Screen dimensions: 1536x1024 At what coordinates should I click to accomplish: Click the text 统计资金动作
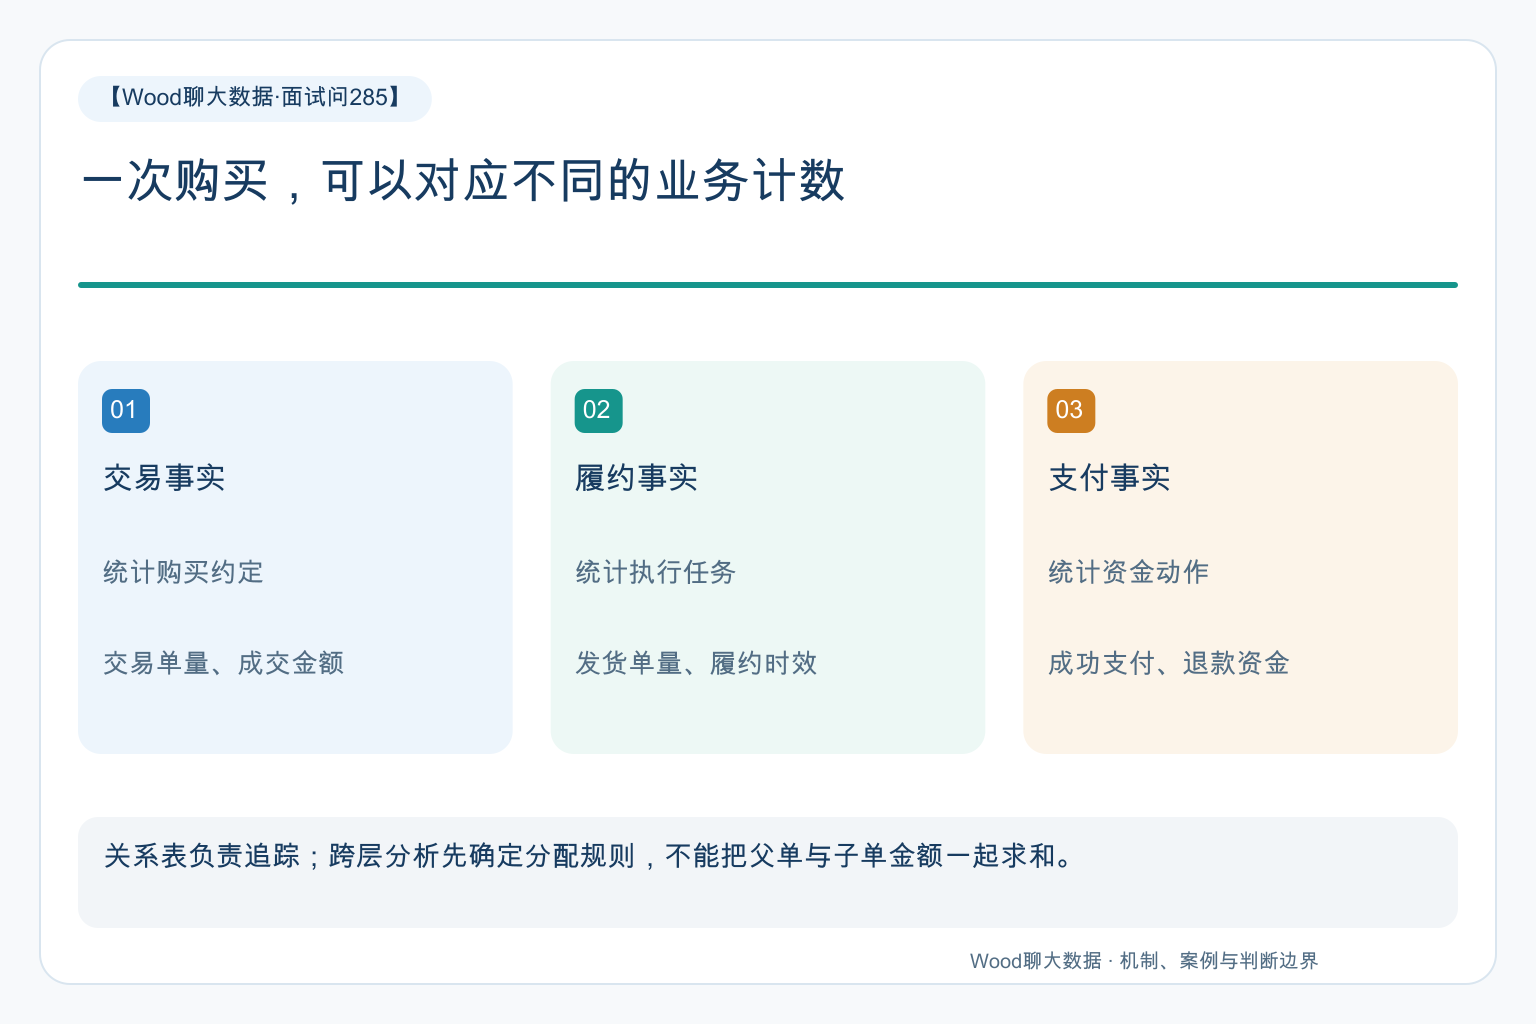tap(1128, 572)
